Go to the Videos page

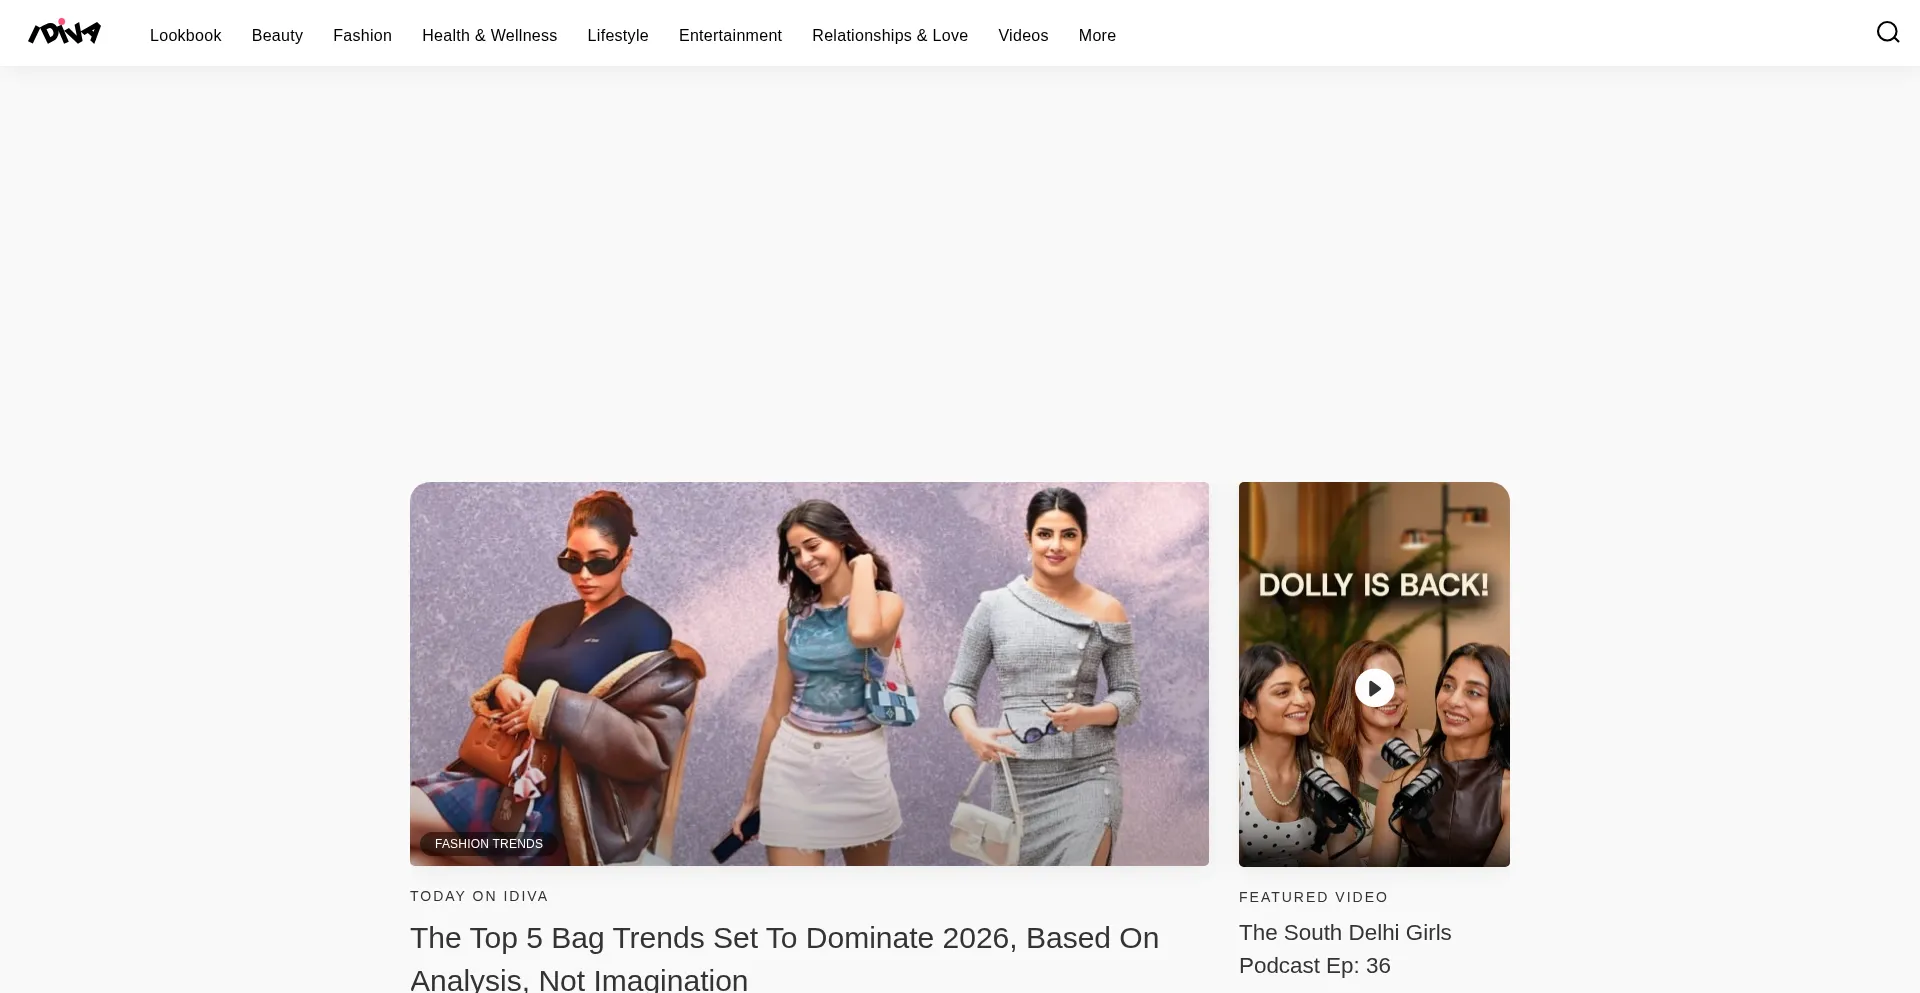[x=1023, y=35]
